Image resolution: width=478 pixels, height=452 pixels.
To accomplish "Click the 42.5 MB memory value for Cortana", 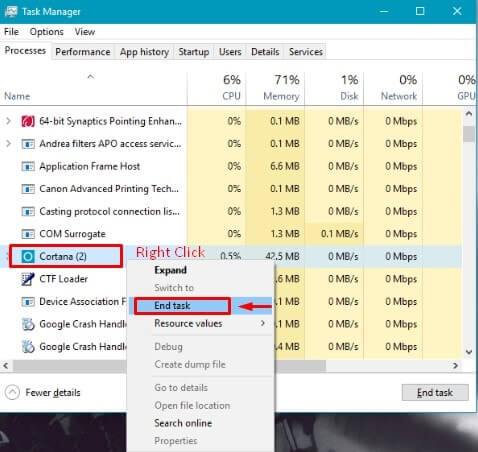I will coord(282,256).
